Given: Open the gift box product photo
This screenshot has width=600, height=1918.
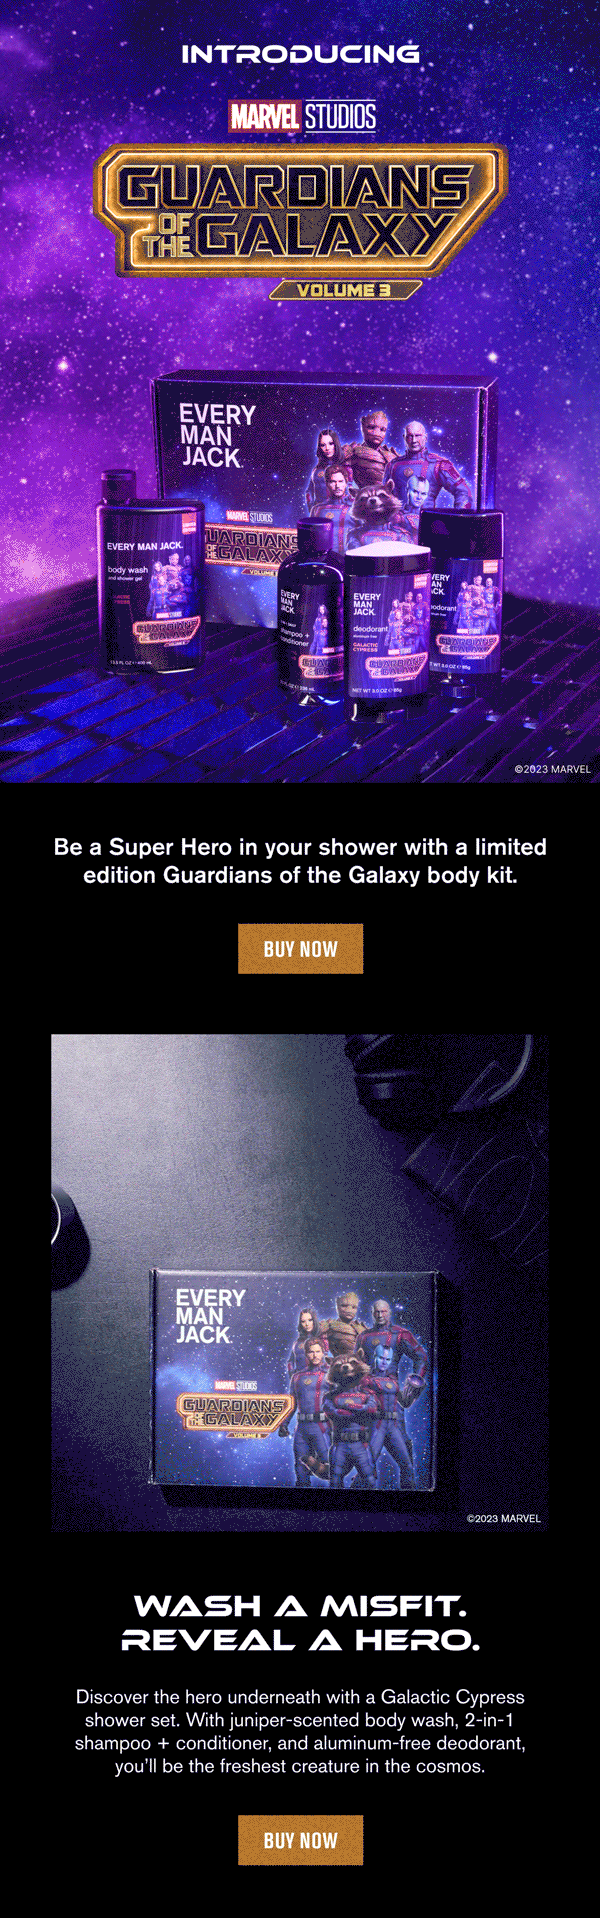Looking at the screenshot, I should pos(300,1282).
